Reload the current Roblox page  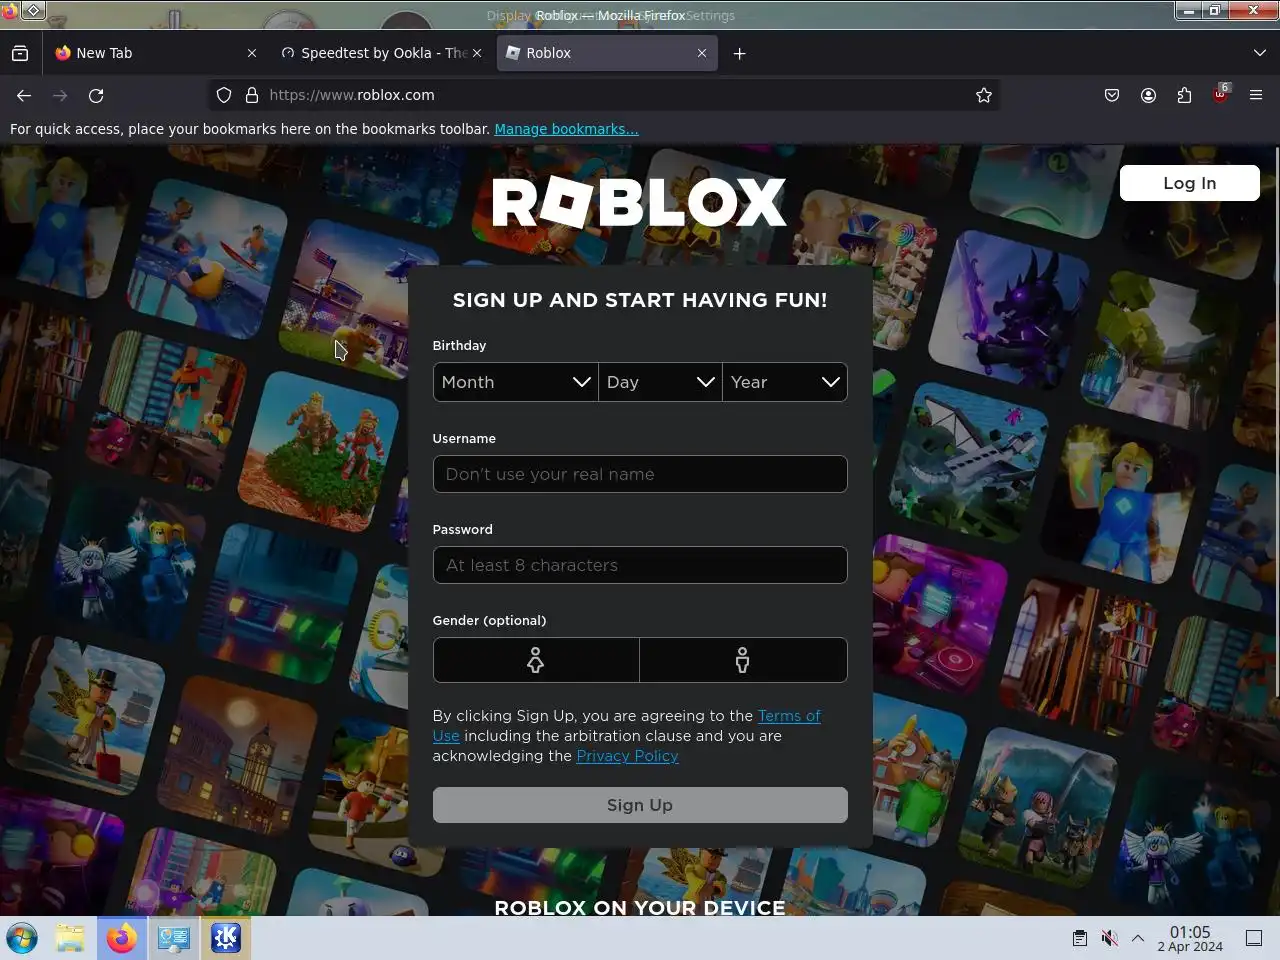96,95
